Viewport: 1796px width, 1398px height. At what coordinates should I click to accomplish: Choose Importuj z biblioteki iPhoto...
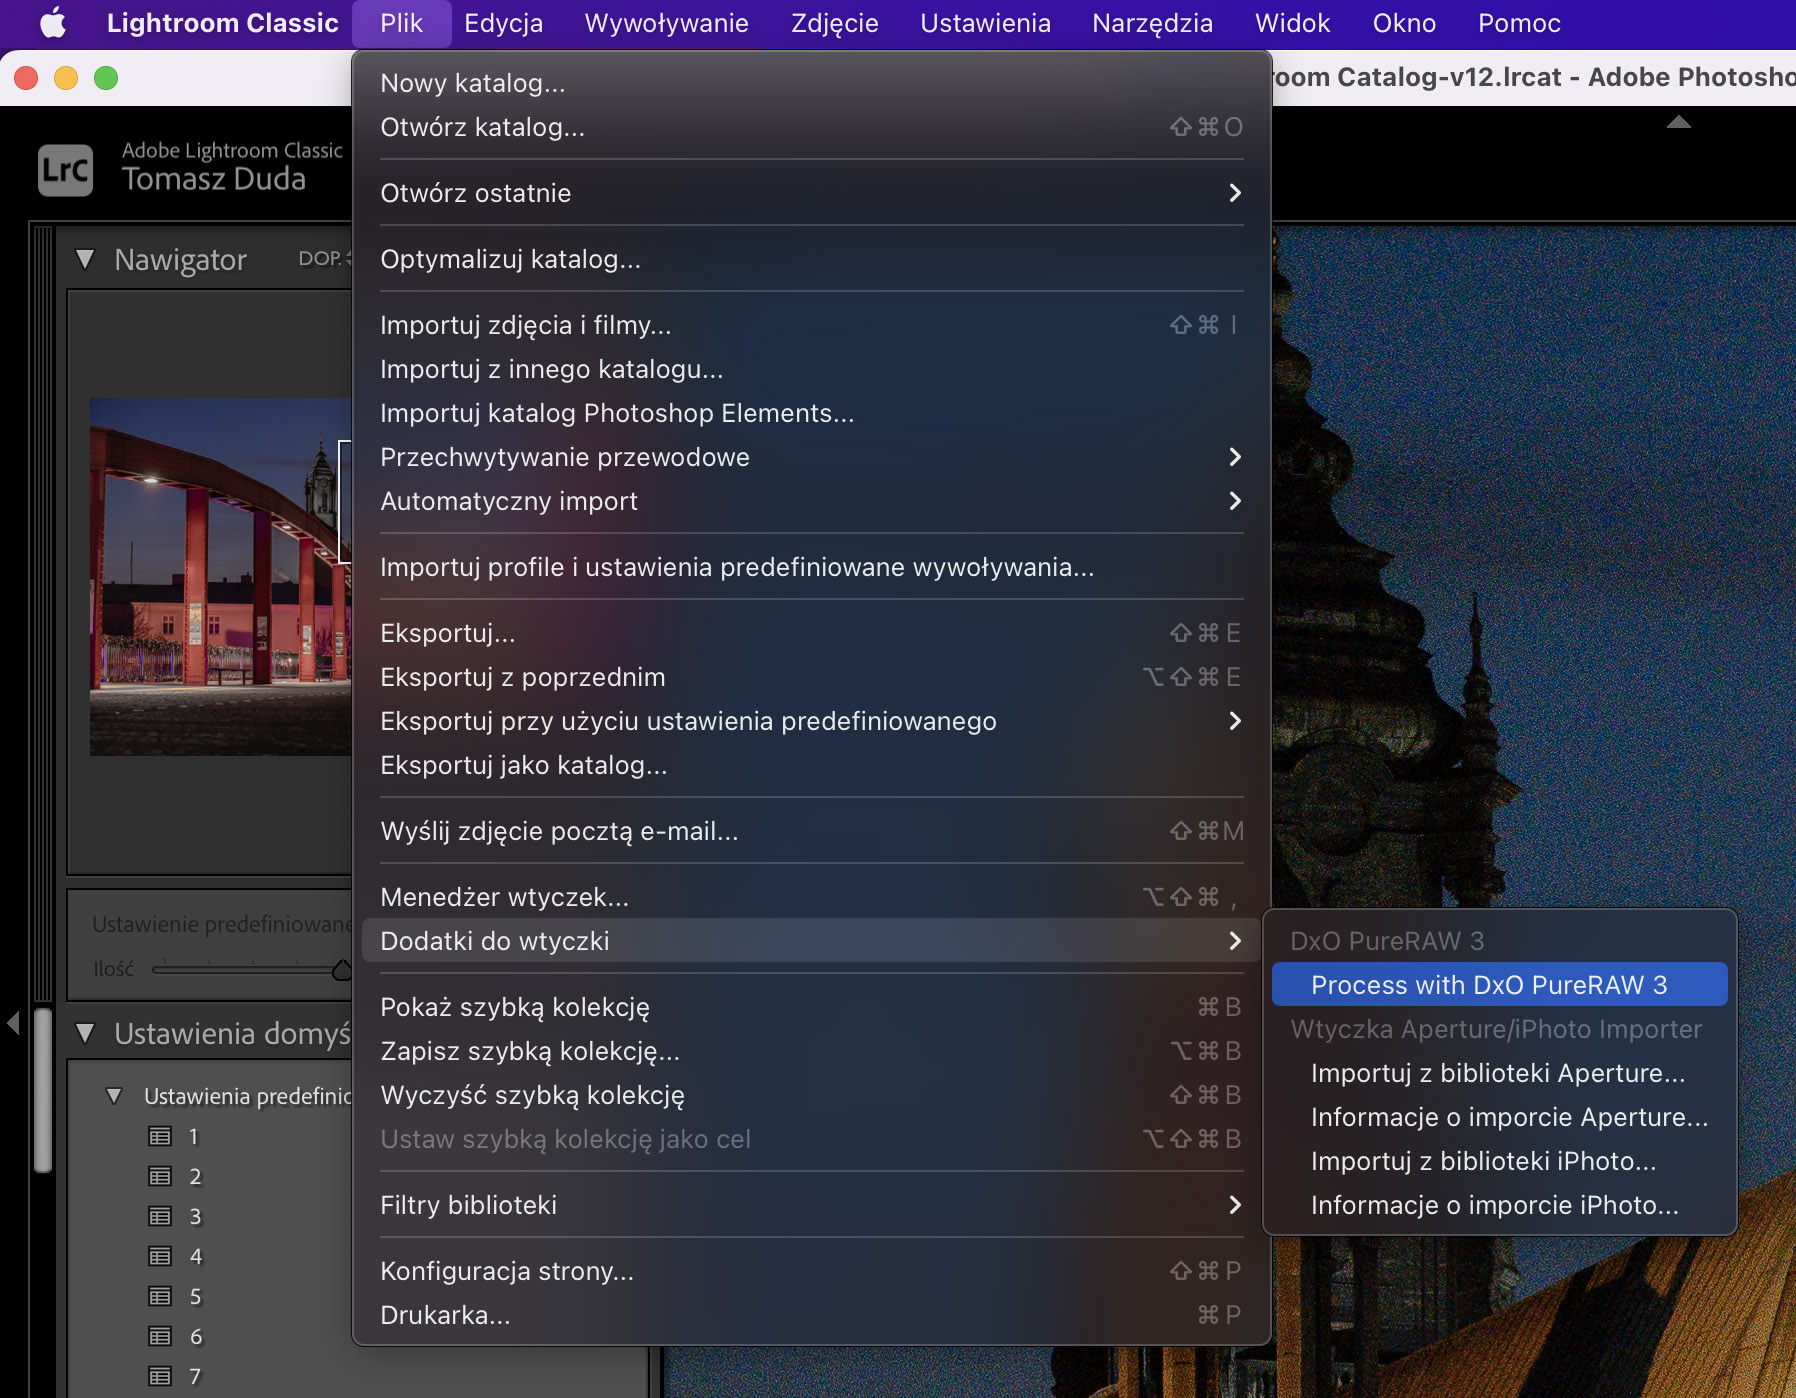click(x=1499, y=1161)
